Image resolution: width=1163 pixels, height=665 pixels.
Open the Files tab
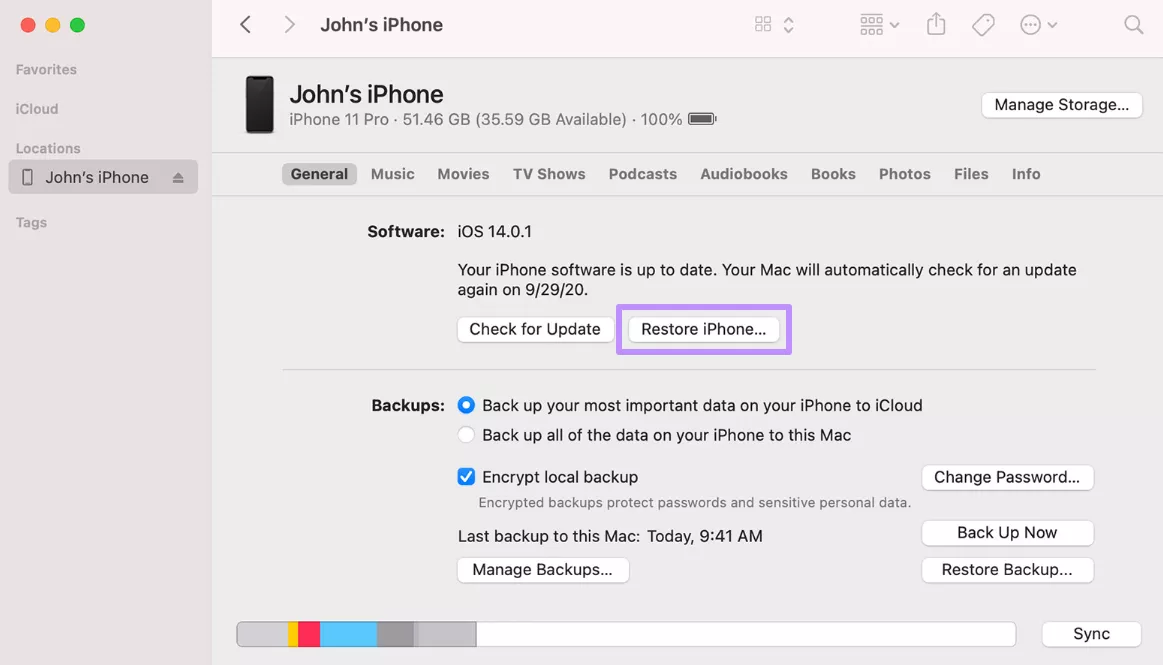[971, 174]
